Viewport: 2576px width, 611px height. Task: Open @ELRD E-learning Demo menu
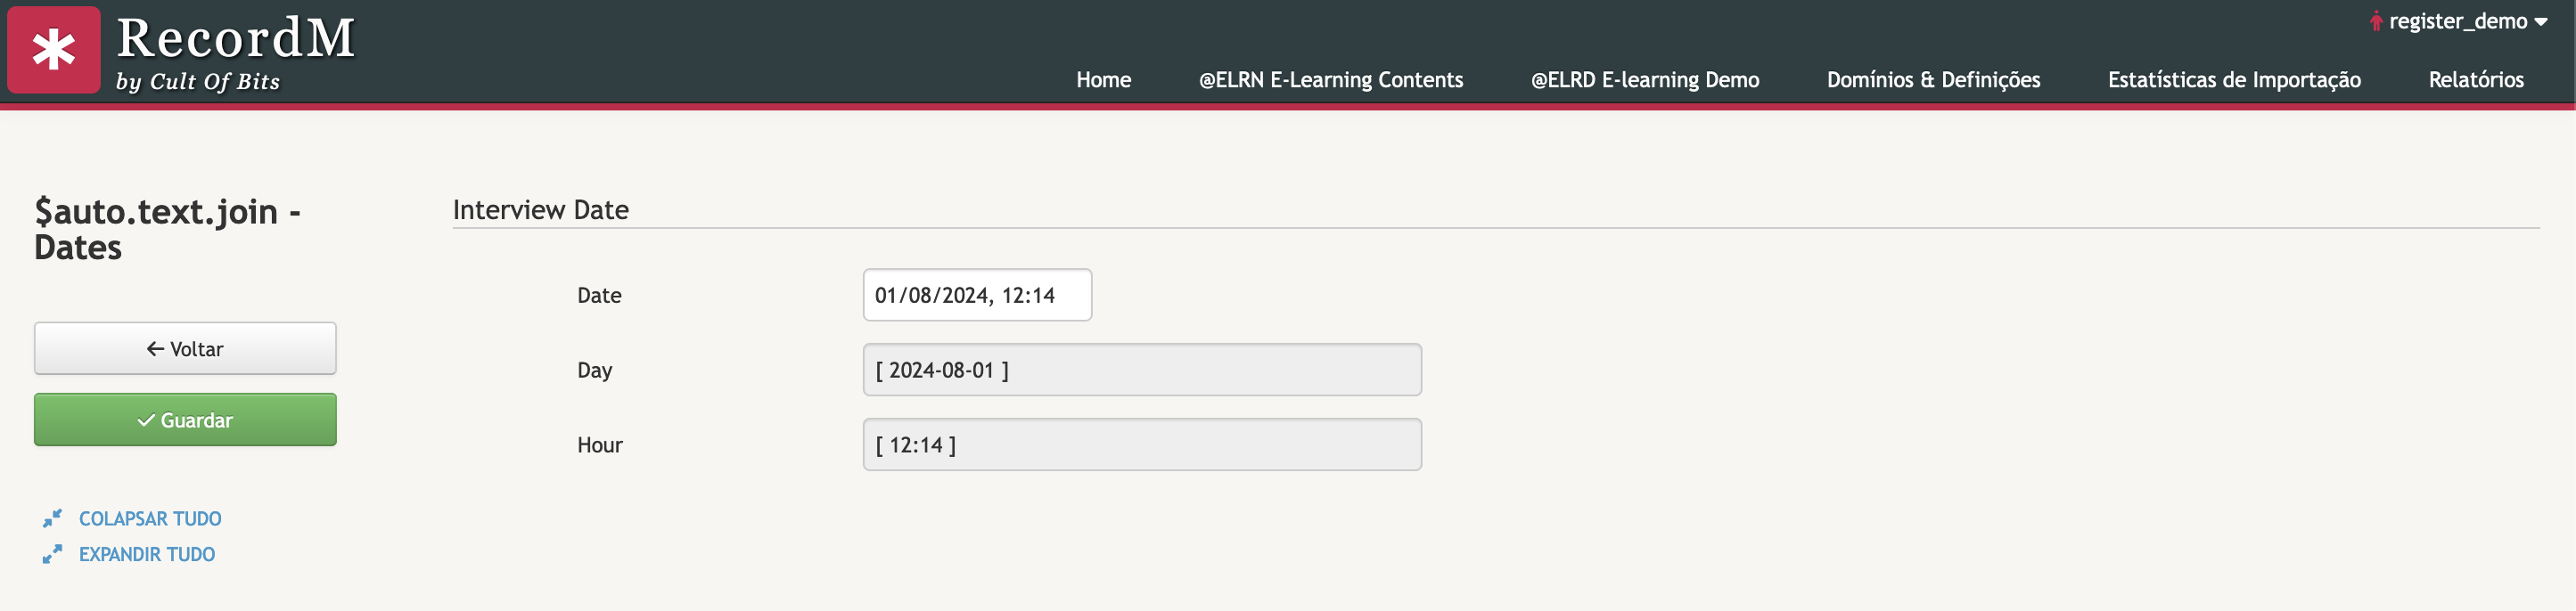(1645, 80)
